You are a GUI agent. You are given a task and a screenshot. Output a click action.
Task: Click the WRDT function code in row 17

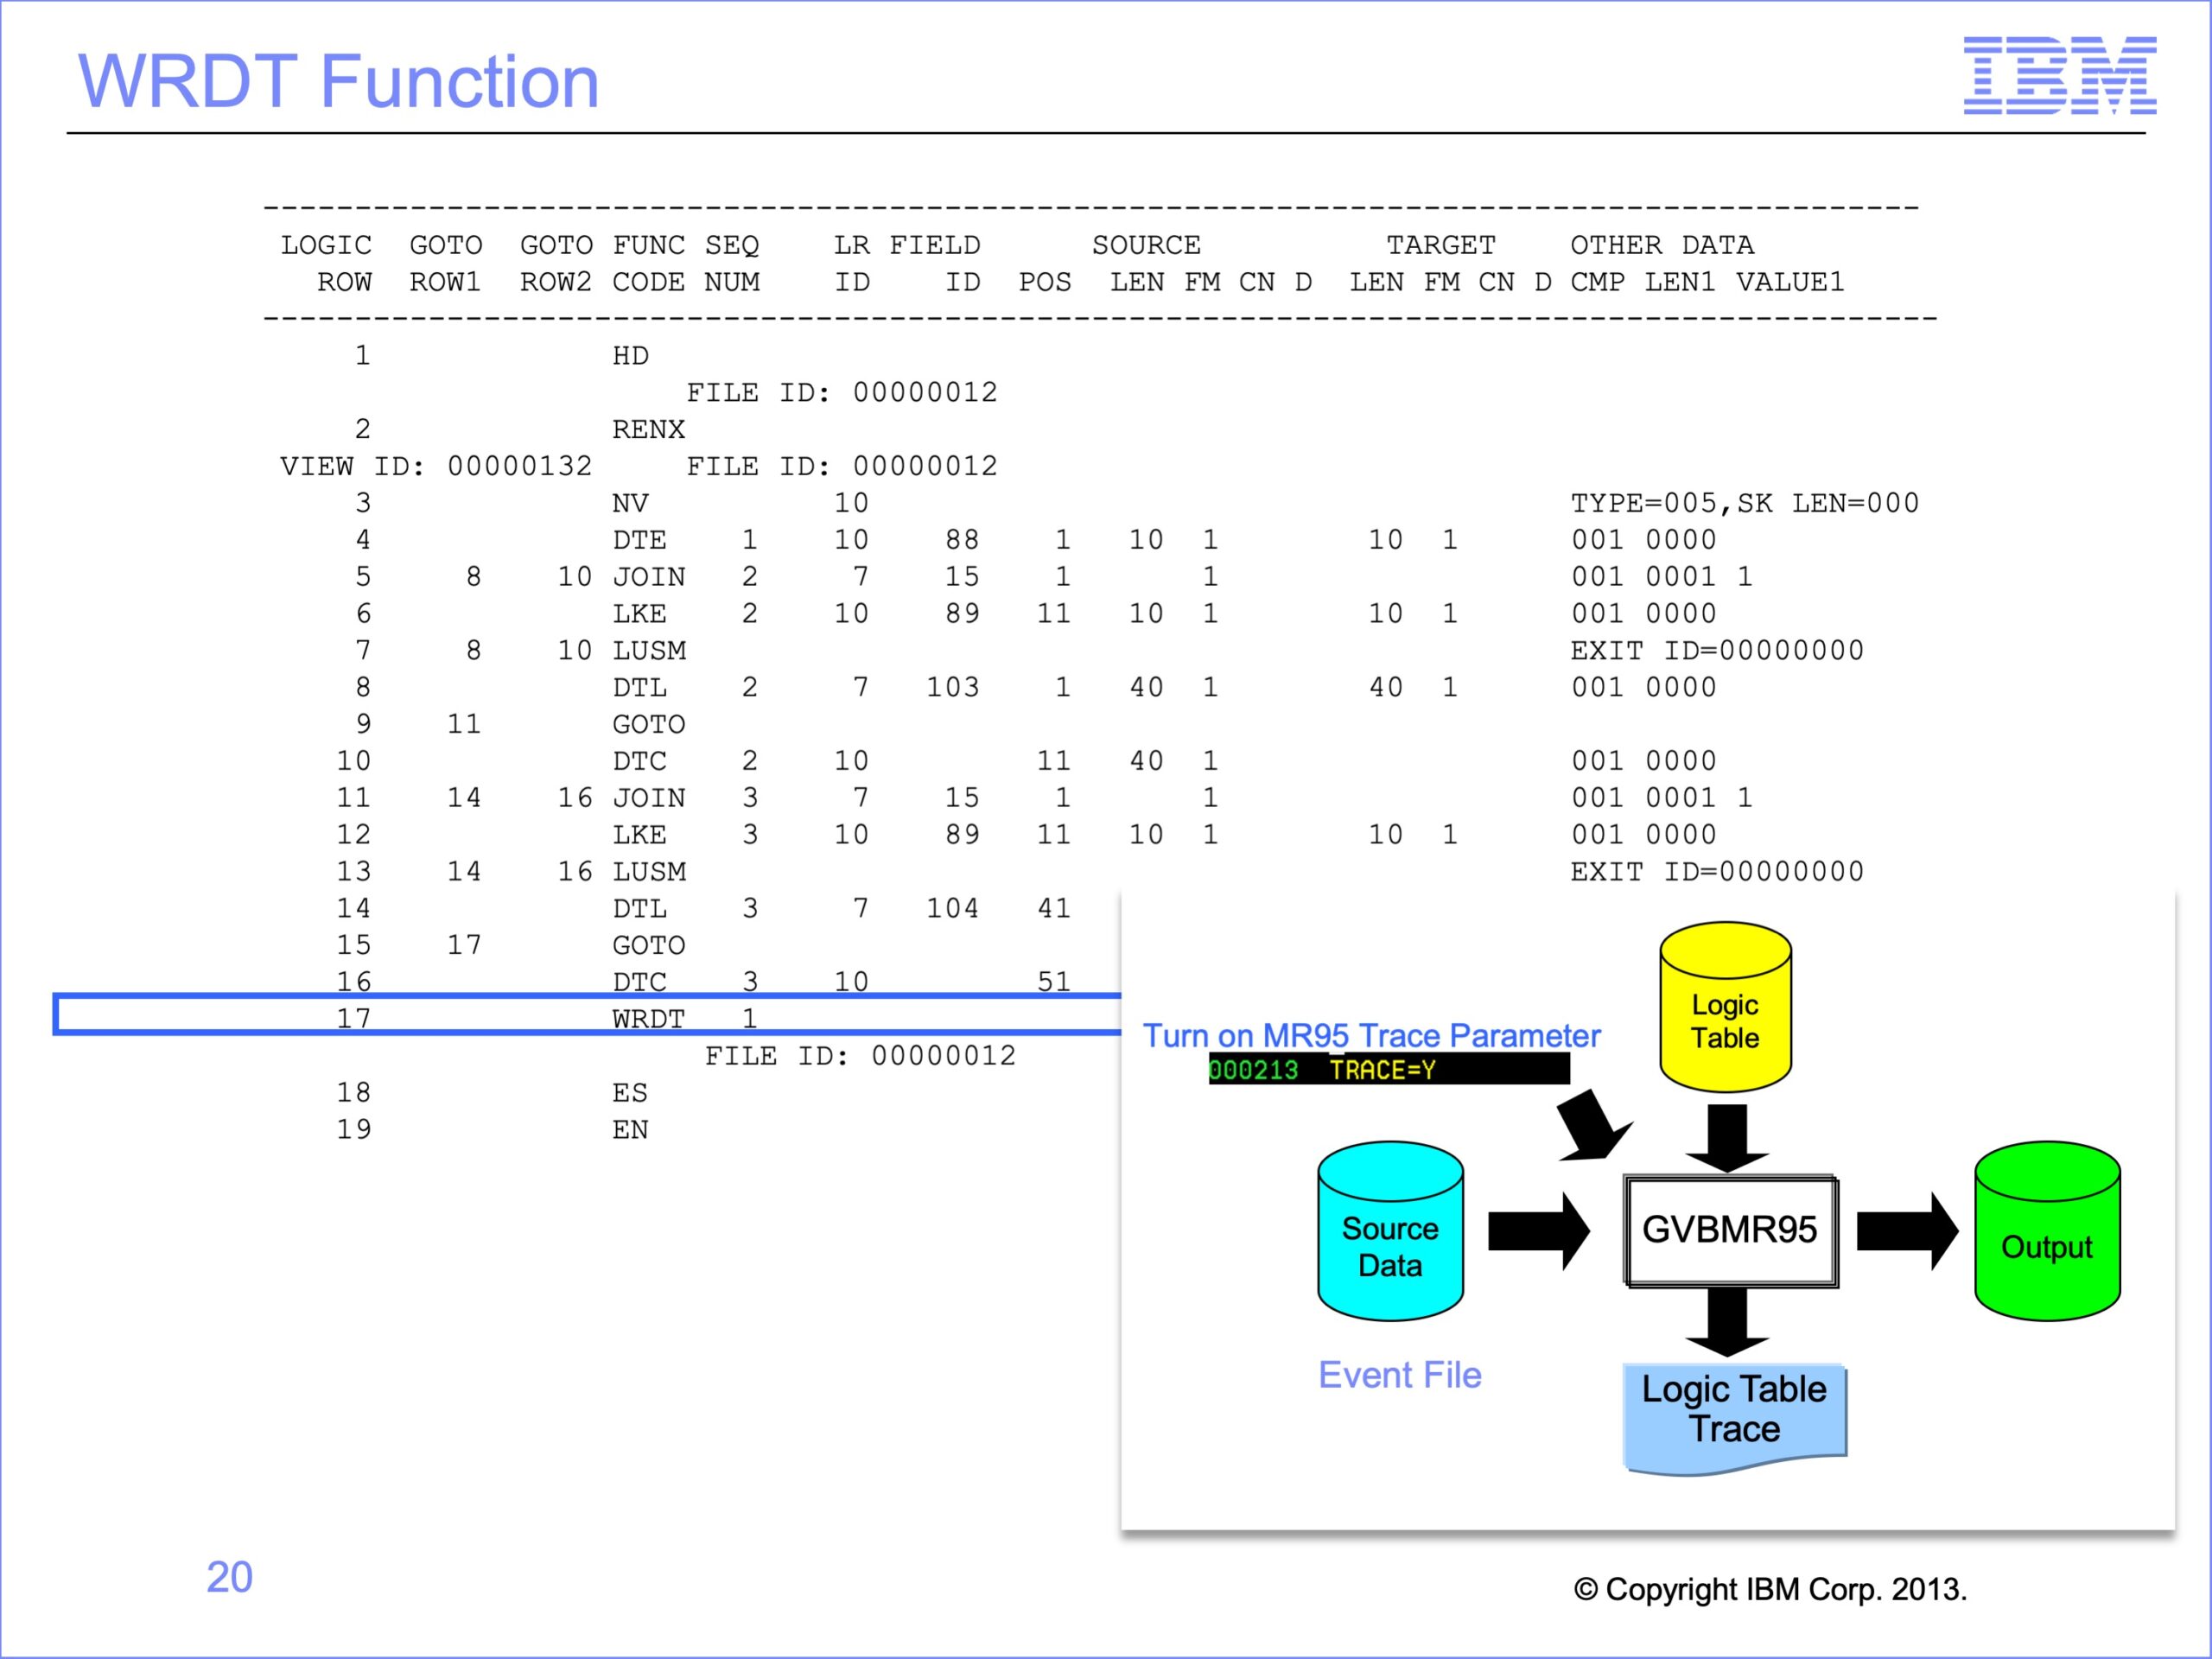point(648,1019)
